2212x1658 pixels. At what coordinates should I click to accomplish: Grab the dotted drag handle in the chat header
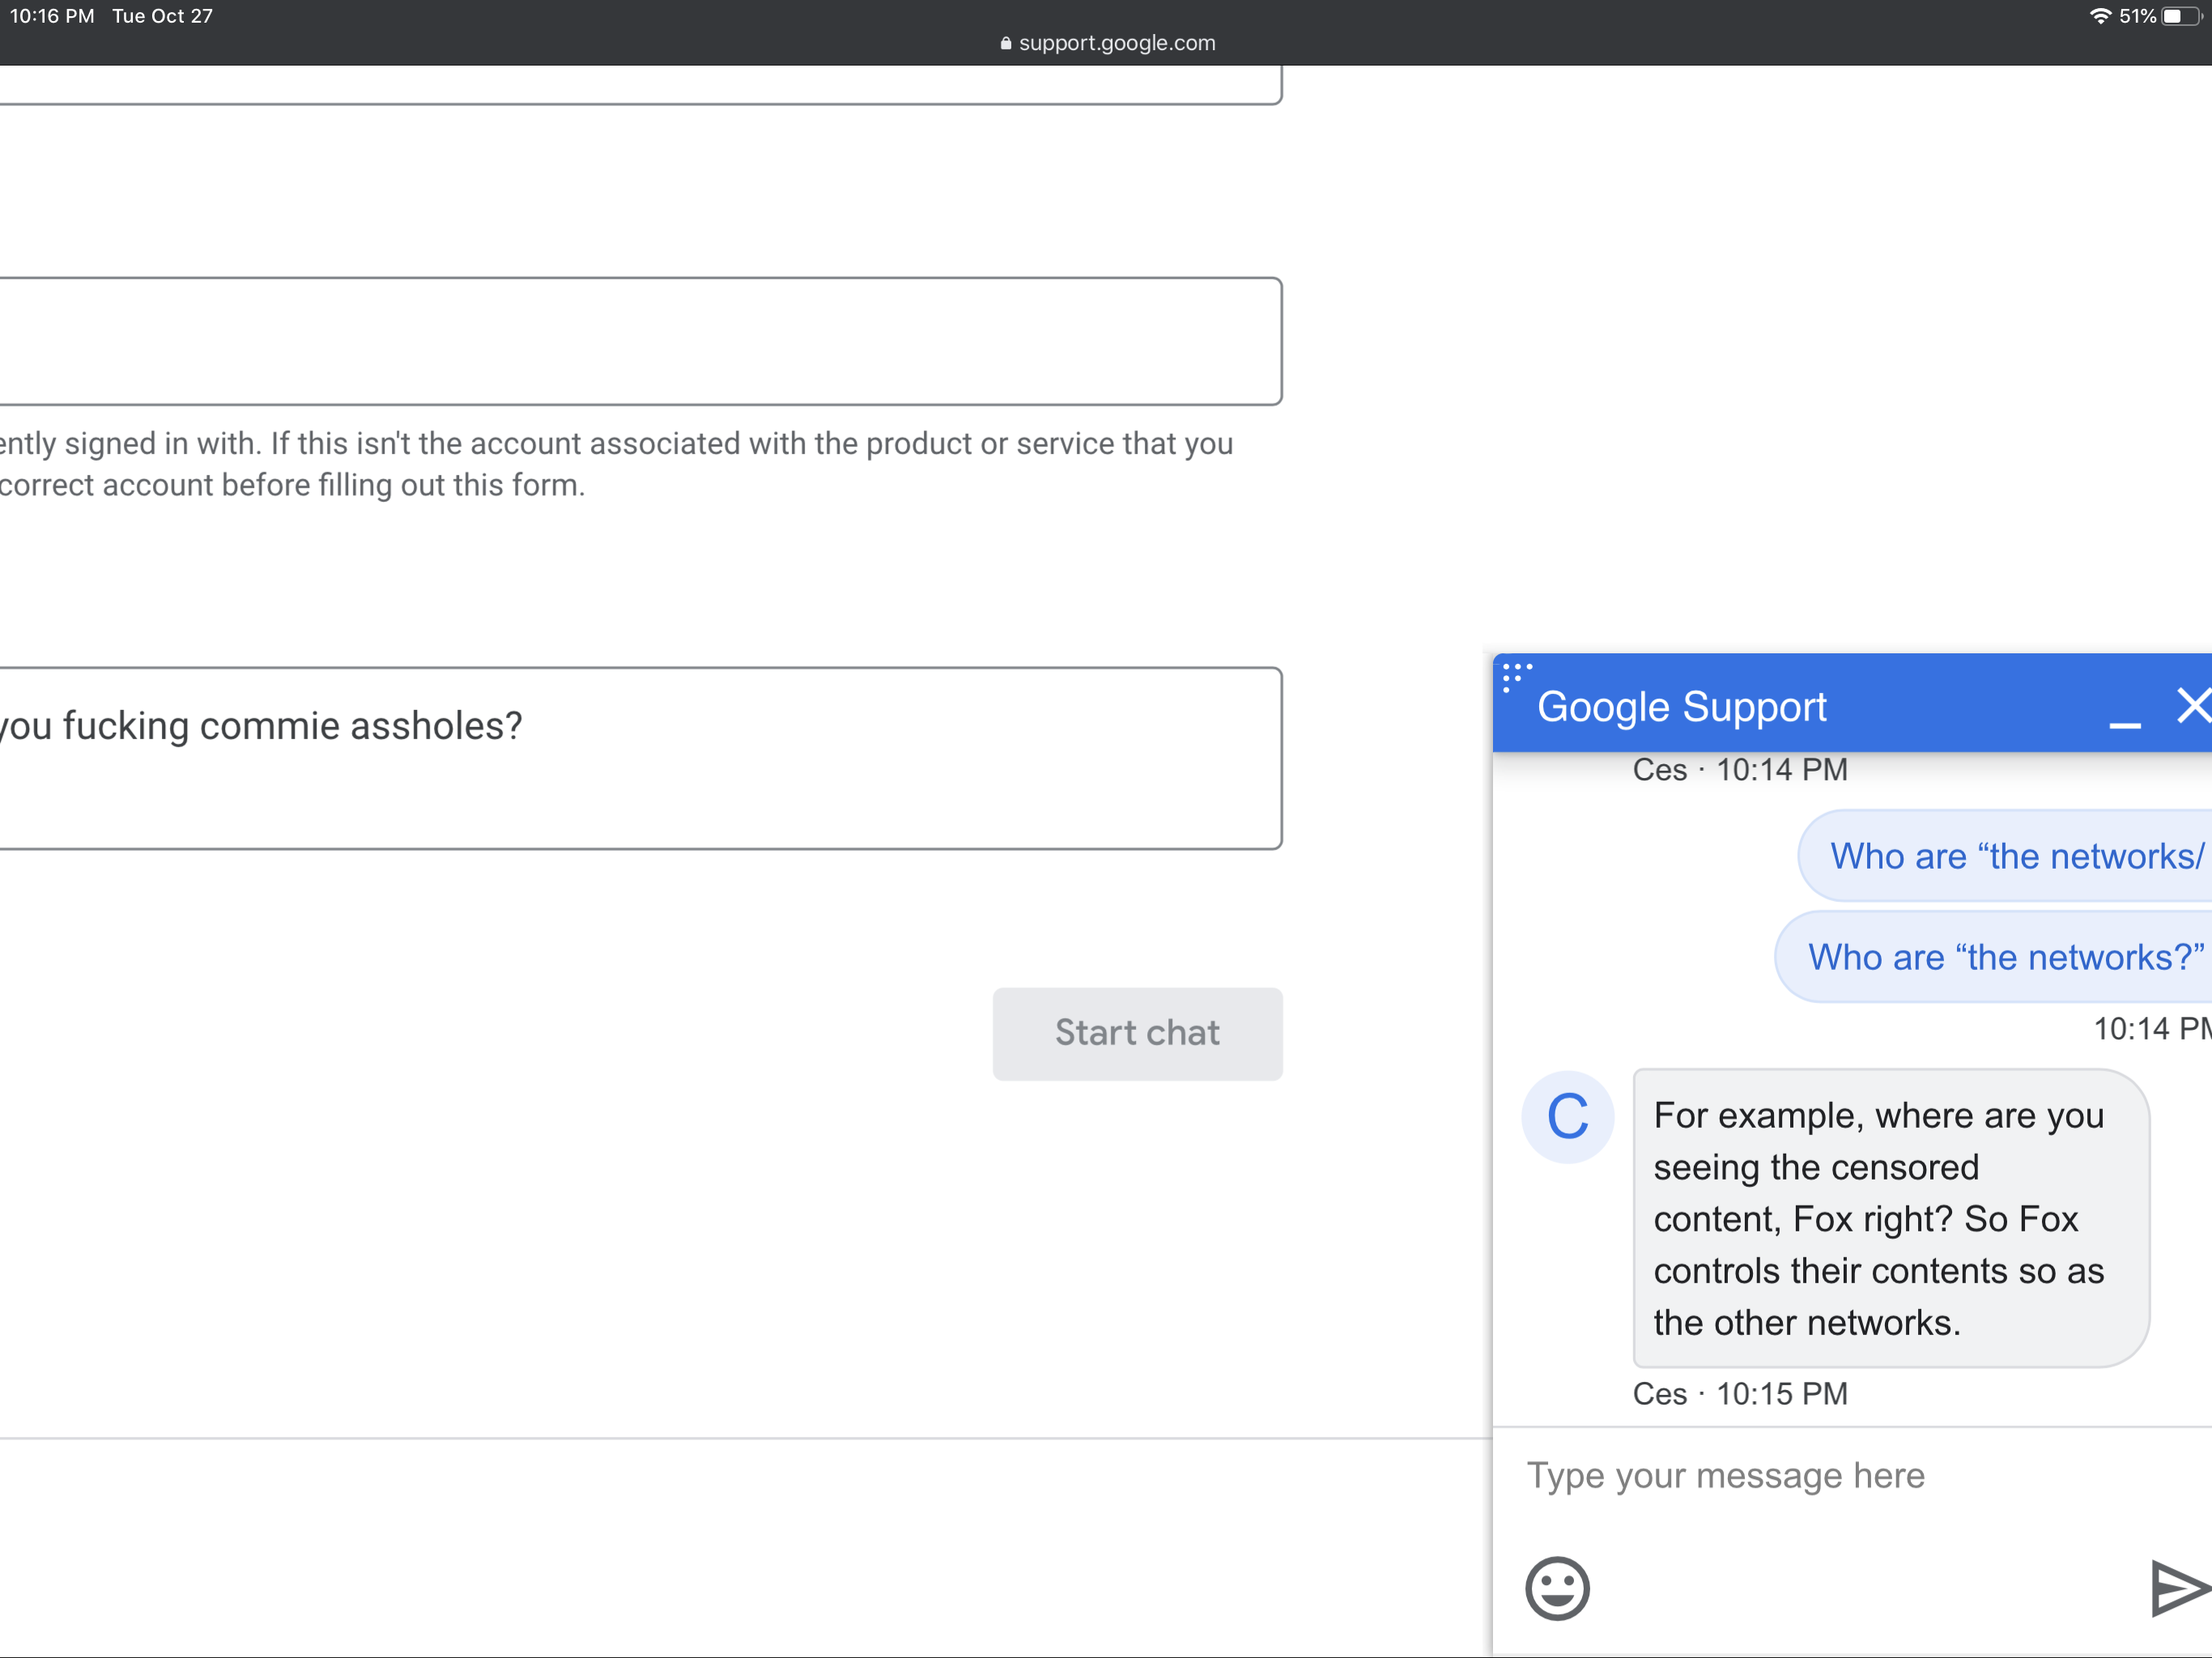pyautogui.click(x=1516, y=676)
